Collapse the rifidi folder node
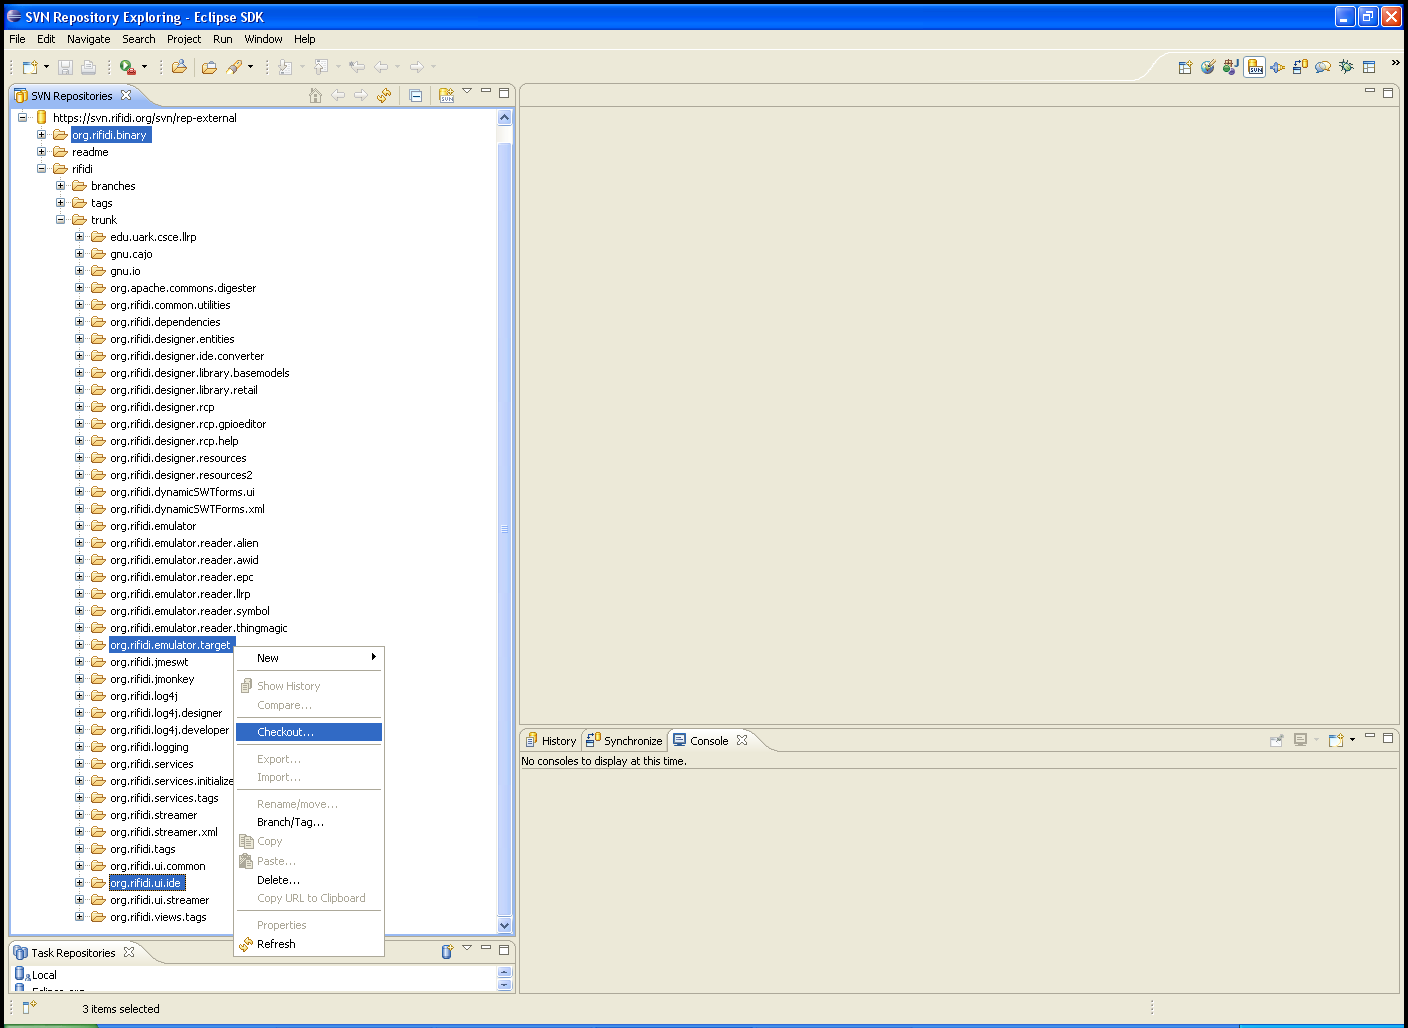 click(x=41, y=168)
